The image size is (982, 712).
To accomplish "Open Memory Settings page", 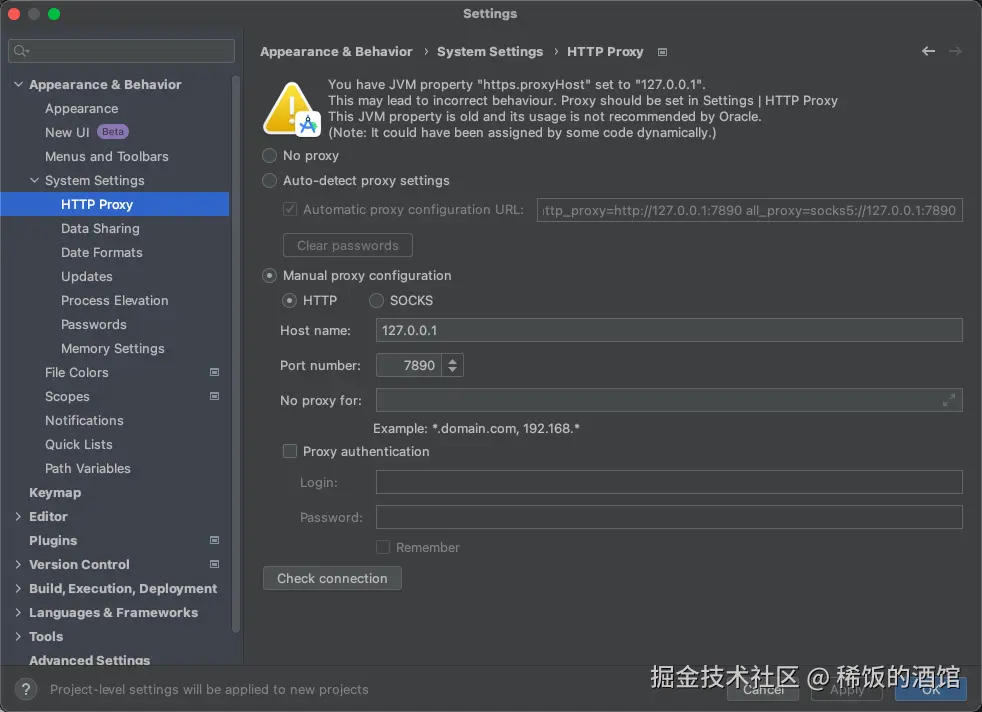I will pyautogui.click(x=113, y=348).
